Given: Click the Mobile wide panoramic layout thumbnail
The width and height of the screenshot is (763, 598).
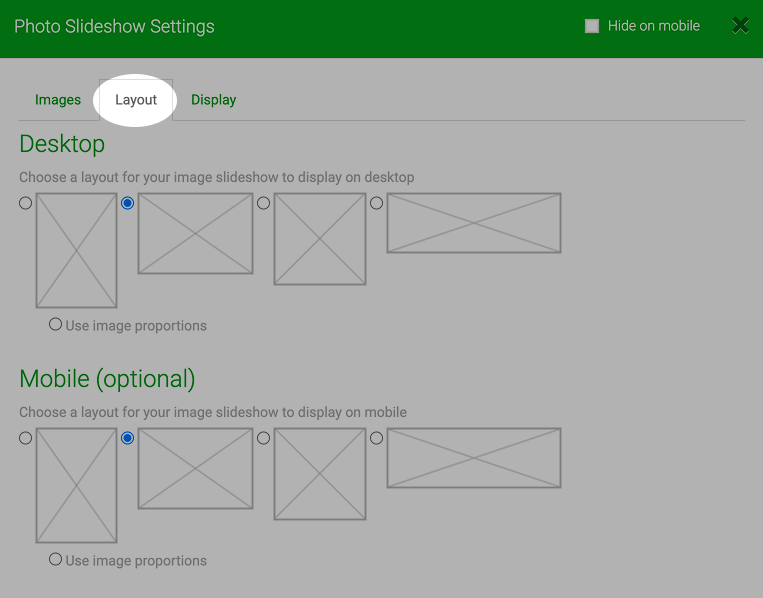Looking at the screenshot, I should pos(474,458).
